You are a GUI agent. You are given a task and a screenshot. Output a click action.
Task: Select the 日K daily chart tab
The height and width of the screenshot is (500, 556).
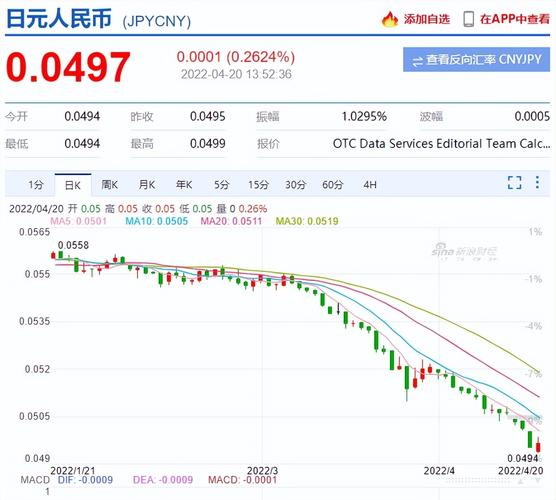(73, 185)
